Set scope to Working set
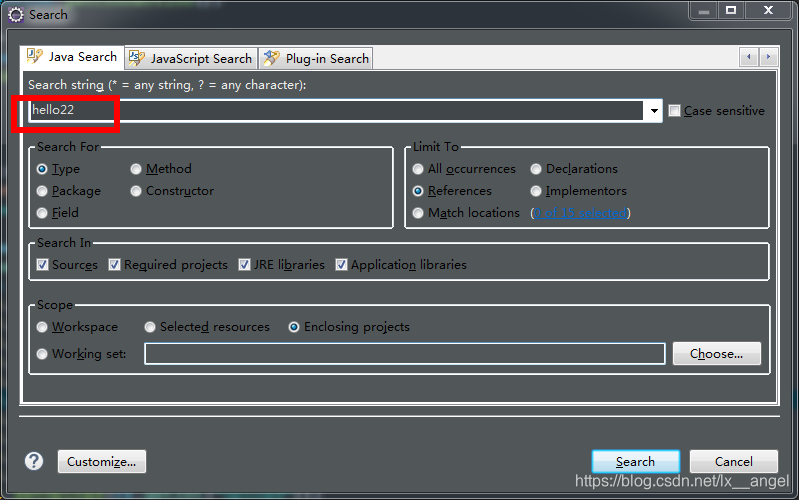 point(42,354)
